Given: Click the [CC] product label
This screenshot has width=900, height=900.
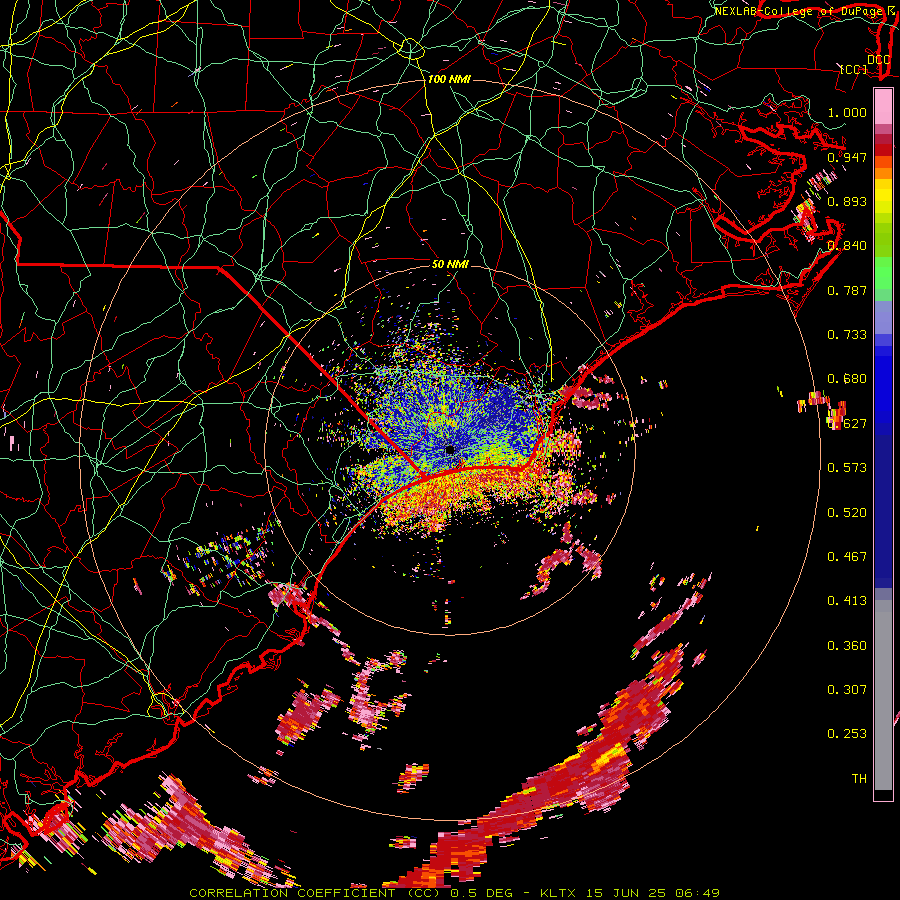Looking at the screenshot, I should (853, 69).
